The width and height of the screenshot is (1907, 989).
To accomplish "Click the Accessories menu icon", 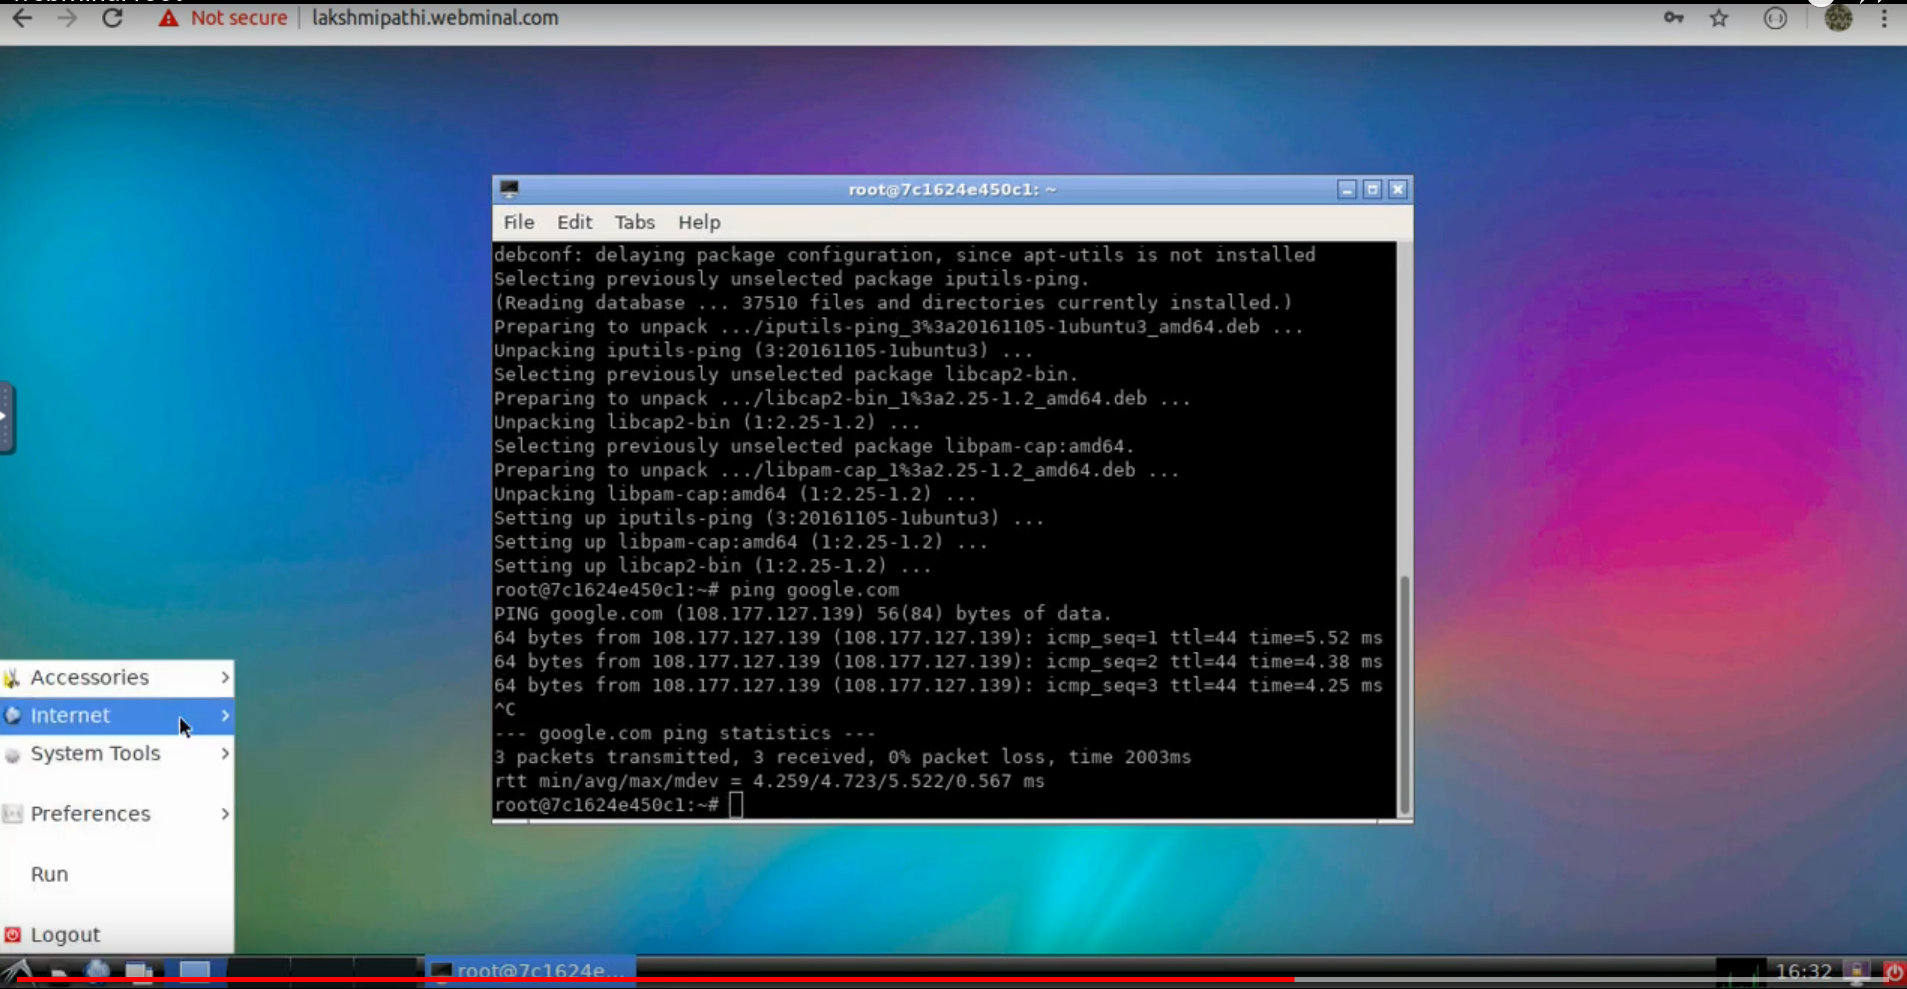I will pyautogui.click(x=12, y=678).
